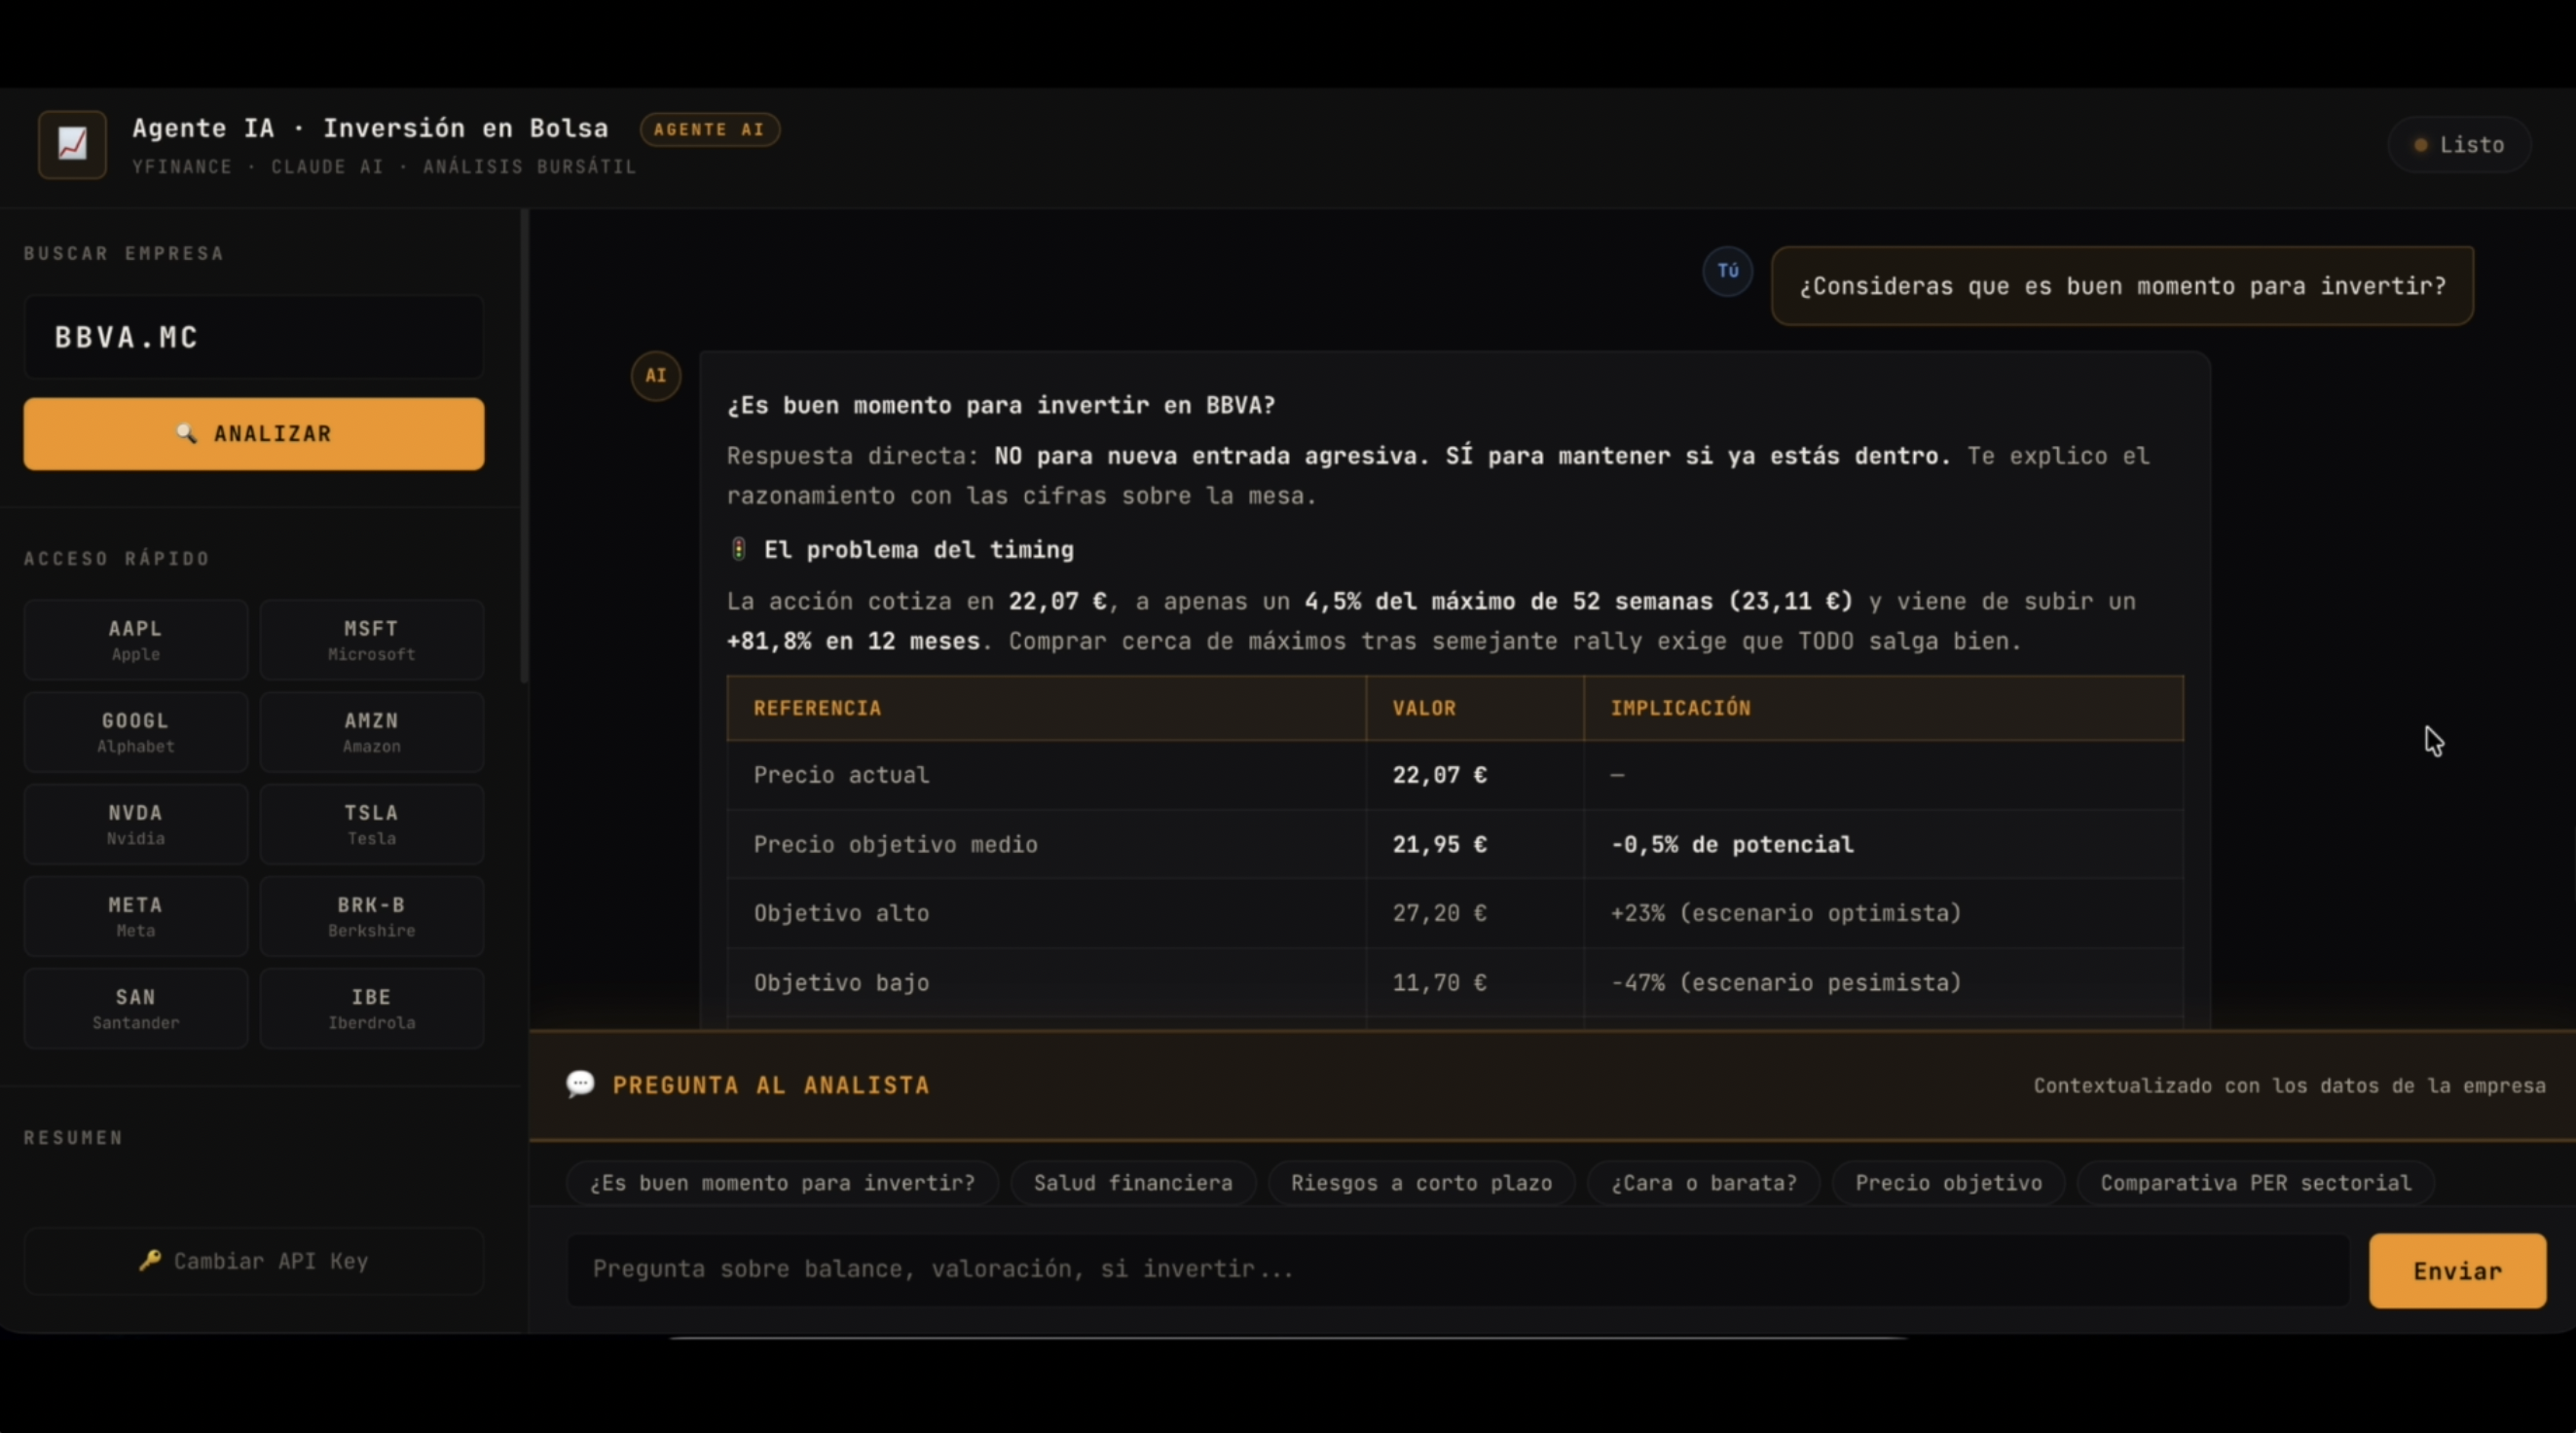Image resolution: width=2576 pixels, height=1433 pixels.
Task: Click the Tú user avatar
Action: [x=1728, y=271]
